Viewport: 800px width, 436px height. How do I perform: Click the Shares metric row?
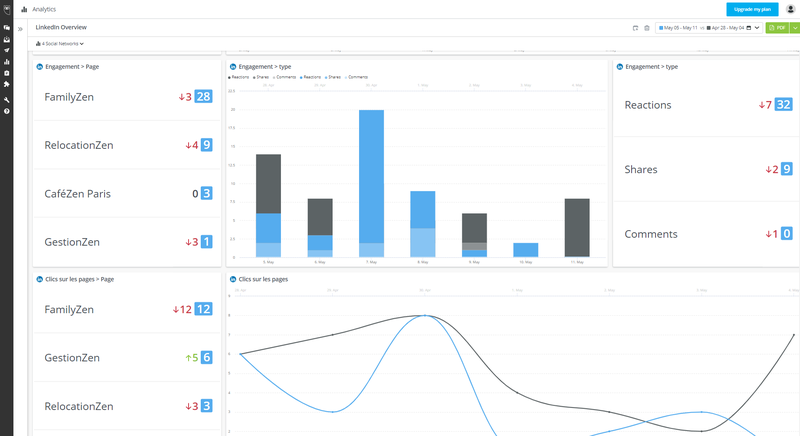point(706,169)
